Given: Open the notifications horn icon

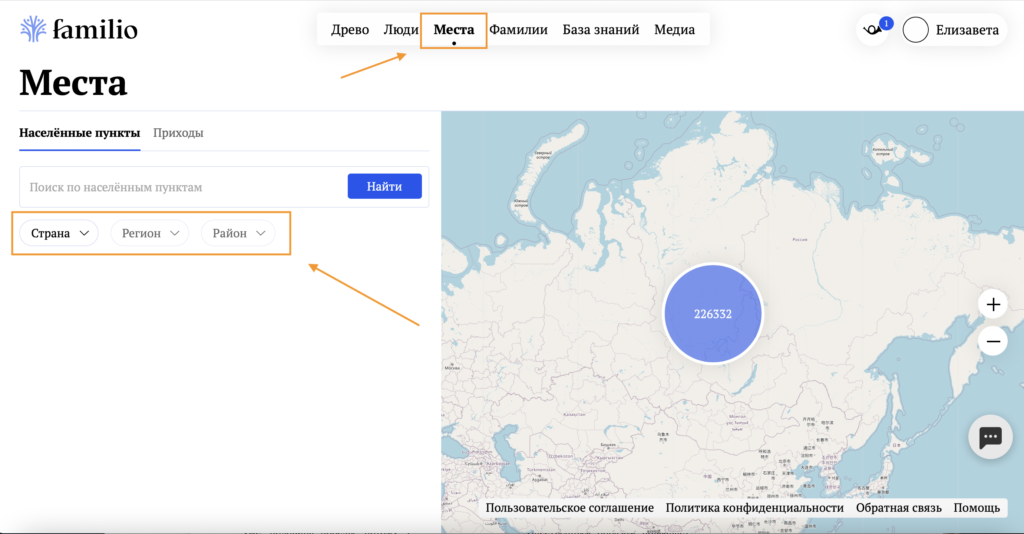Looking at the screenshot, I should click(873, 29).
